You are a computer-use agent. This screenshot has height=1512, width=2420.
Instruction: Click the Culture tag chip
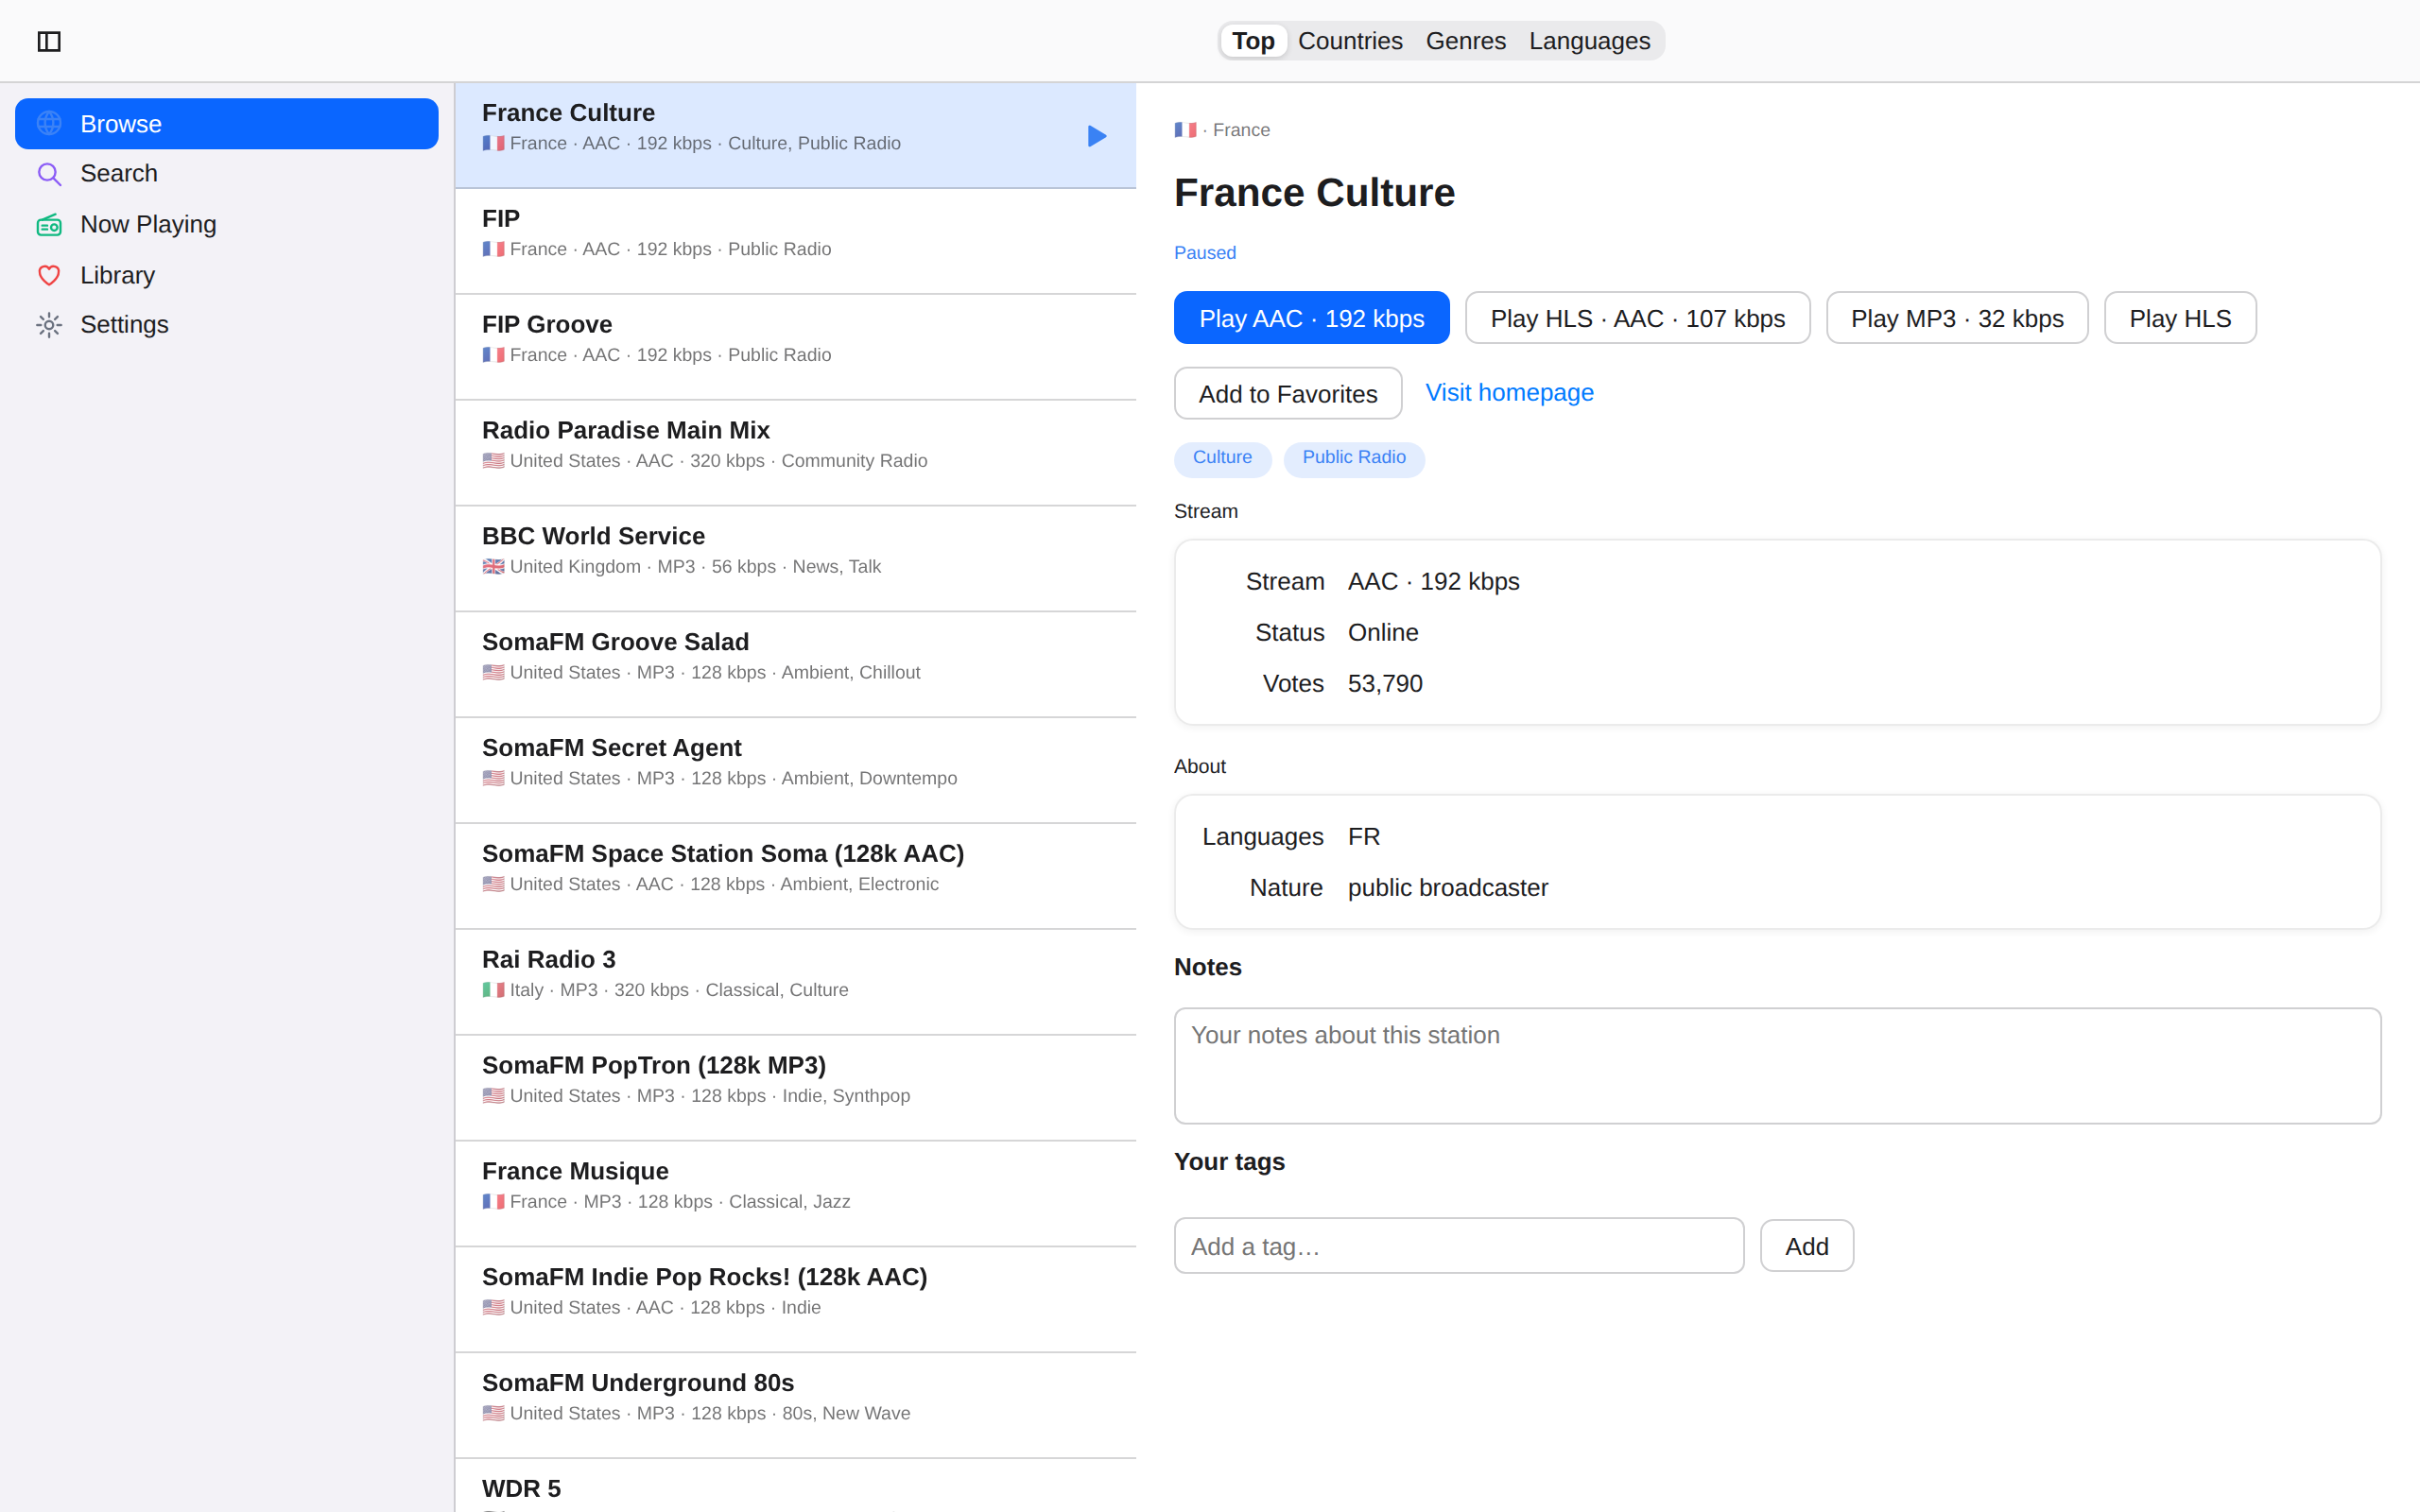pos(1222,458)
